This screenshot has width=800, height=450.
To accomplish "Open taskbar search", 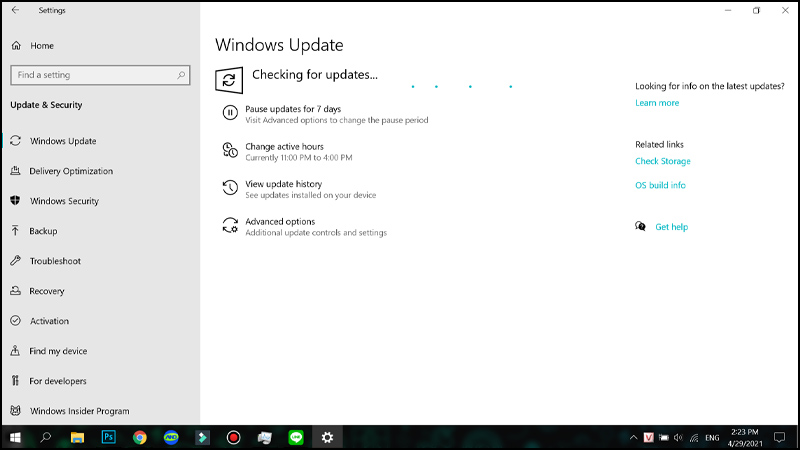I will [46, 437].
